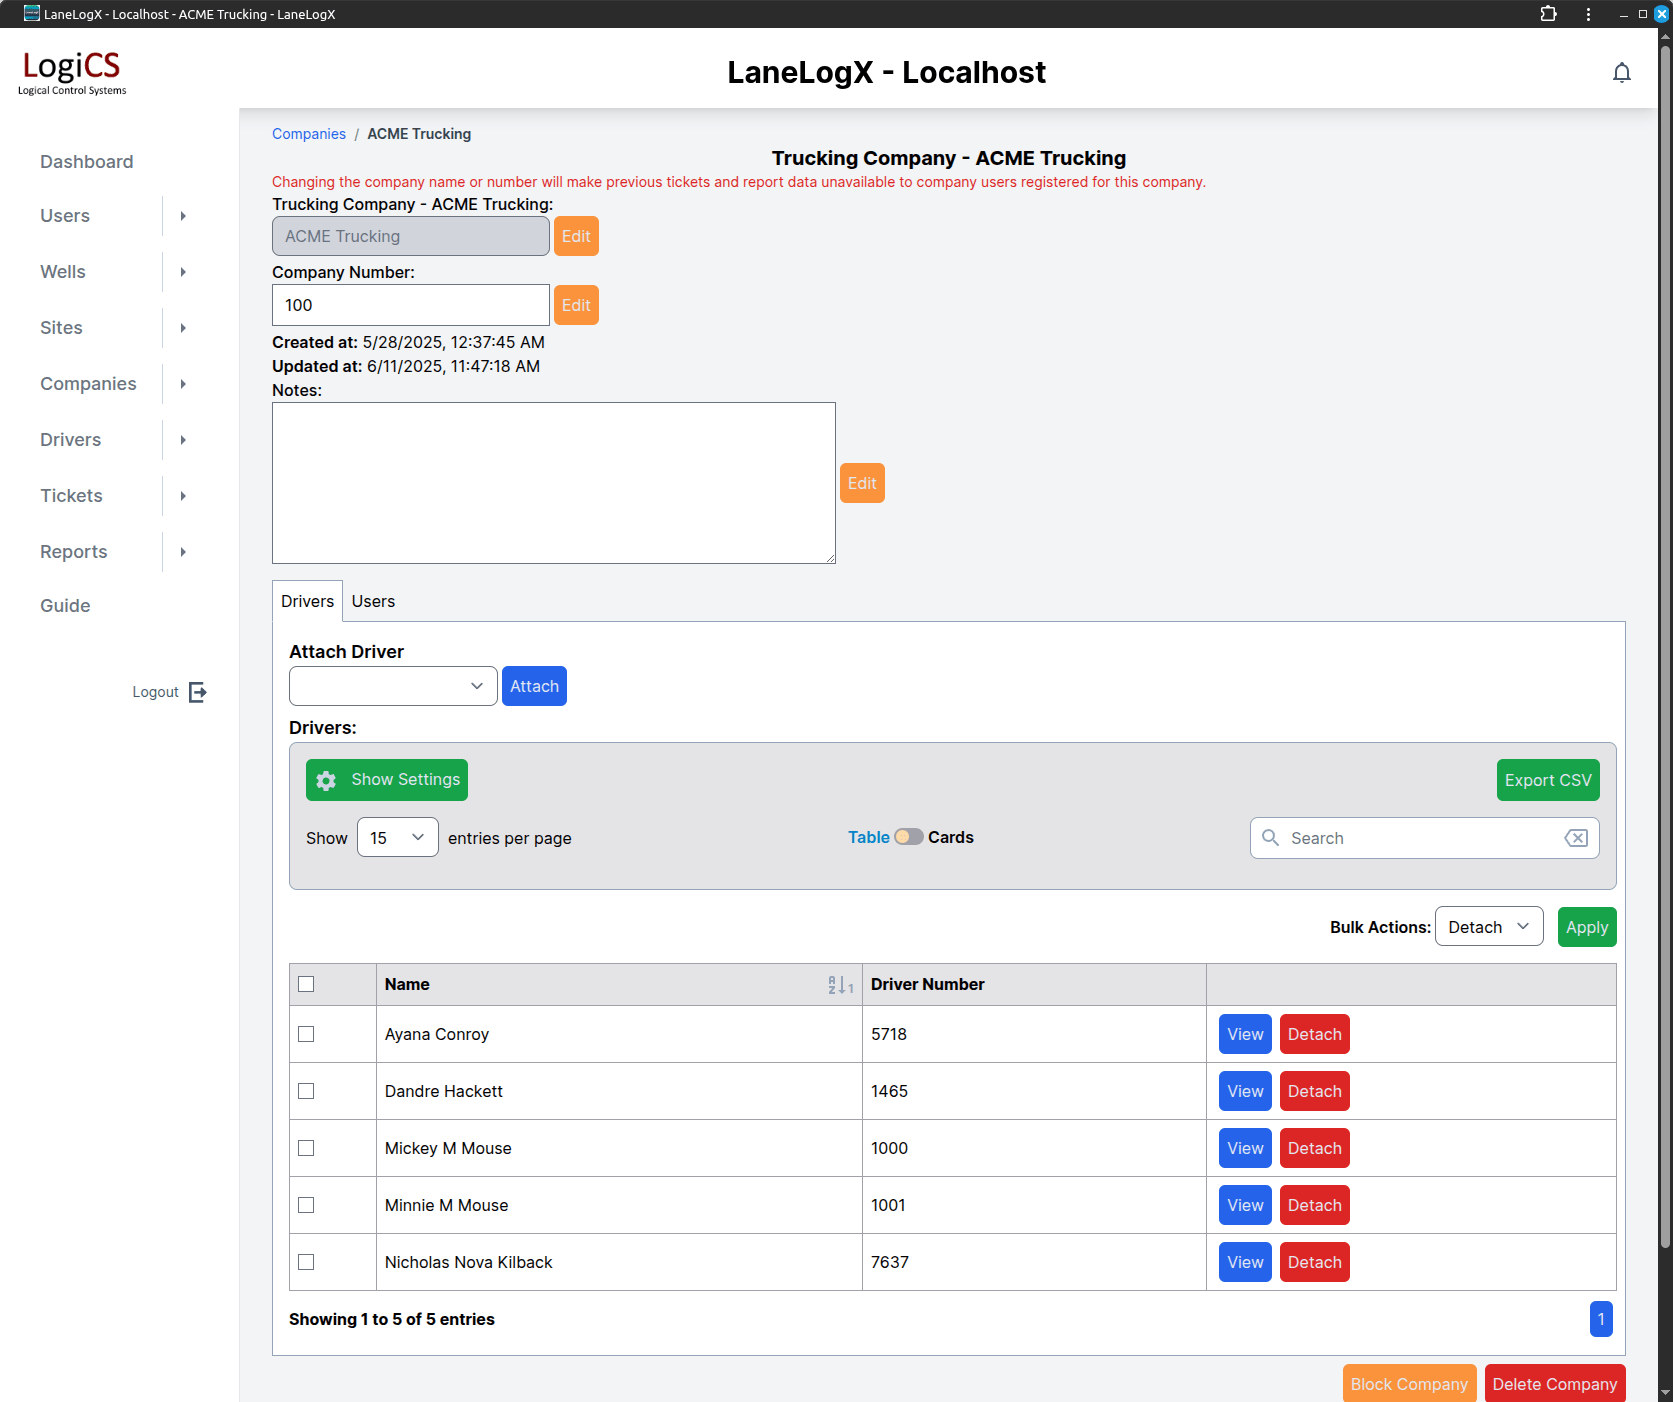This screenshot has height=1402, width=1673.
Task: Click the LogiCS logo
Action: (72, 72)
